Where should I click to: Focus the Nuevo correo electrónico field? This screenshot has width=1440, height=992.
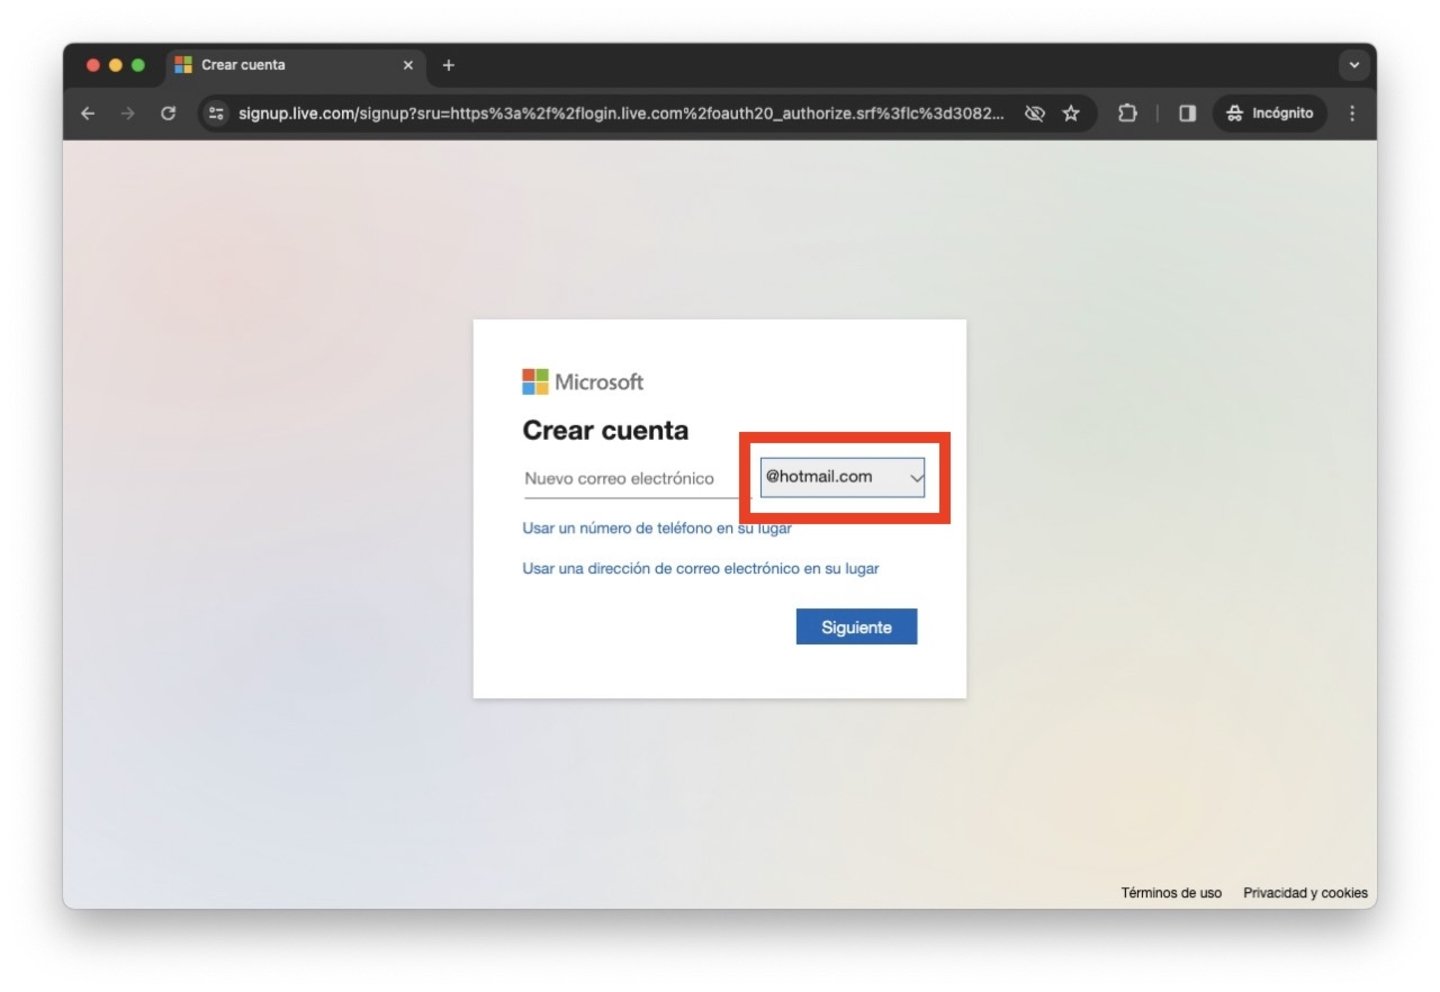click(636, 479)
